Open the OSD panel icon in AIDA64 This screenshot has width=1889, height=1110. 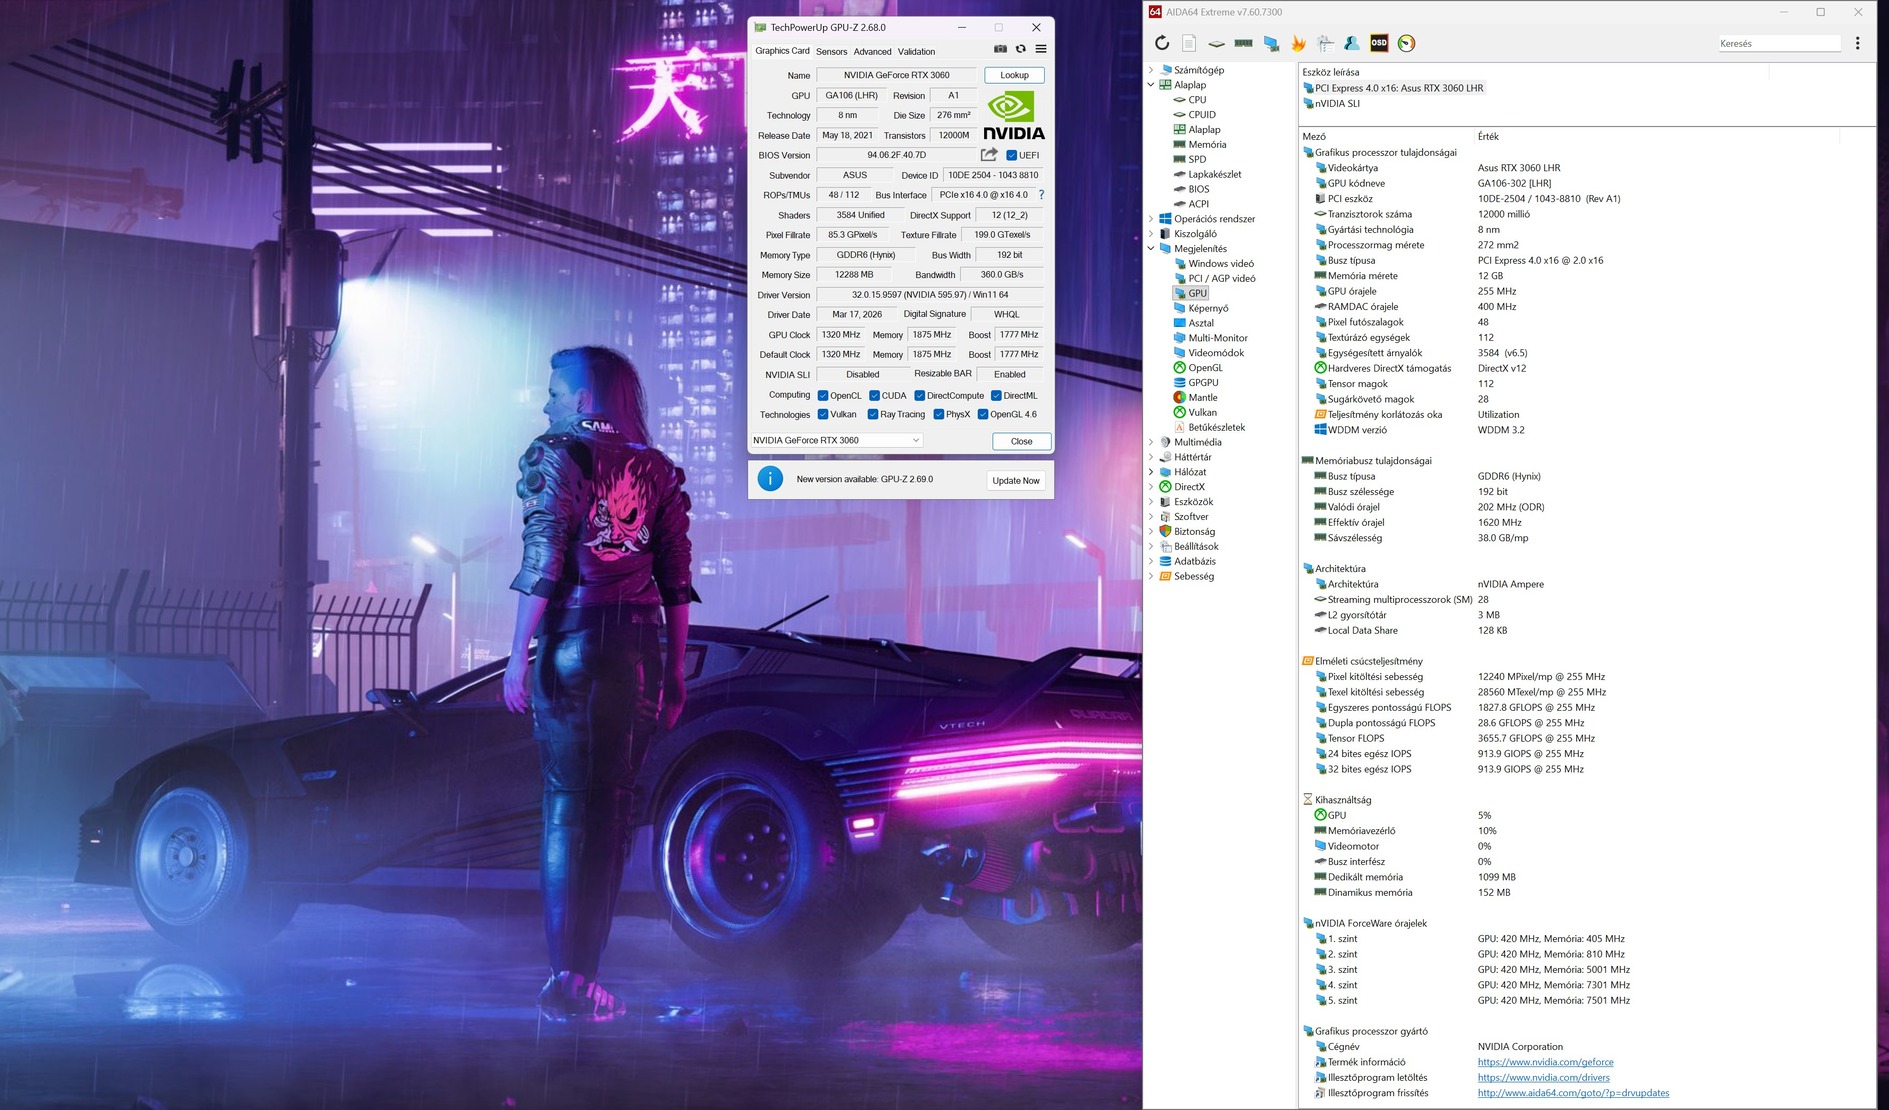[1379, 43]
